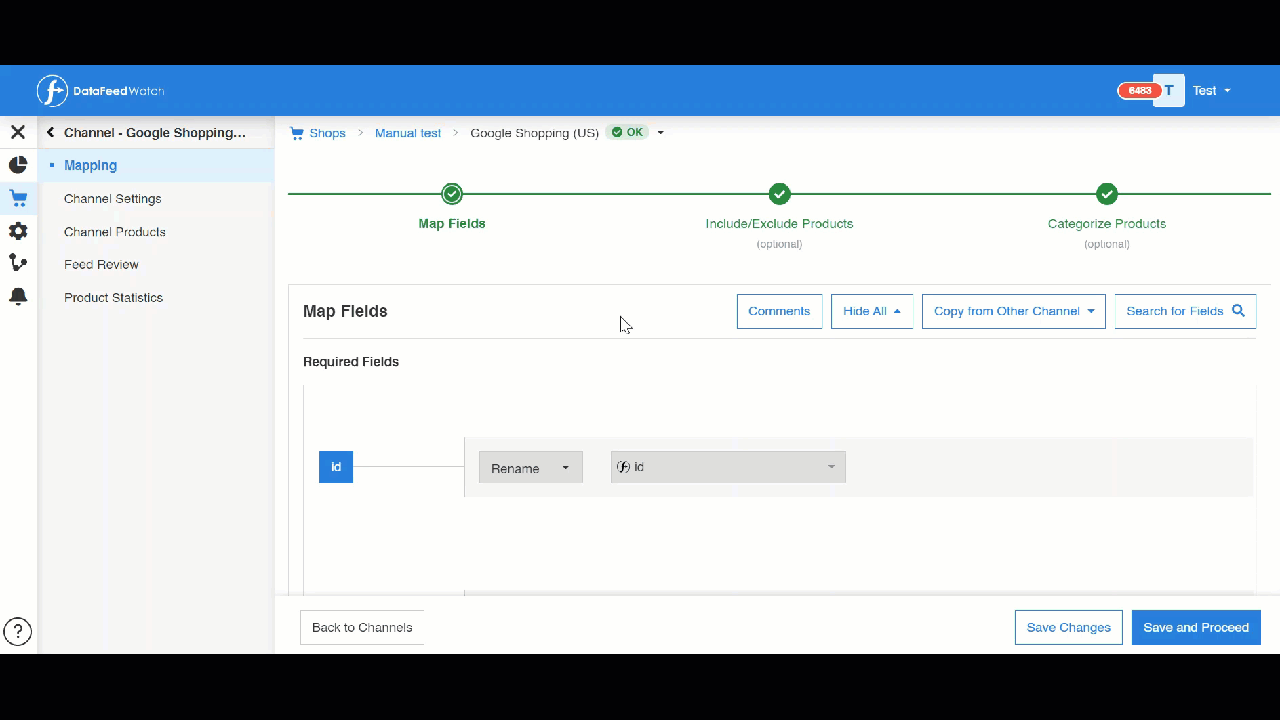The width and height of the screenshot is (1280, 720).
Task: Go to Feed Review in the sidebar
Action: (x=101, y=264)
